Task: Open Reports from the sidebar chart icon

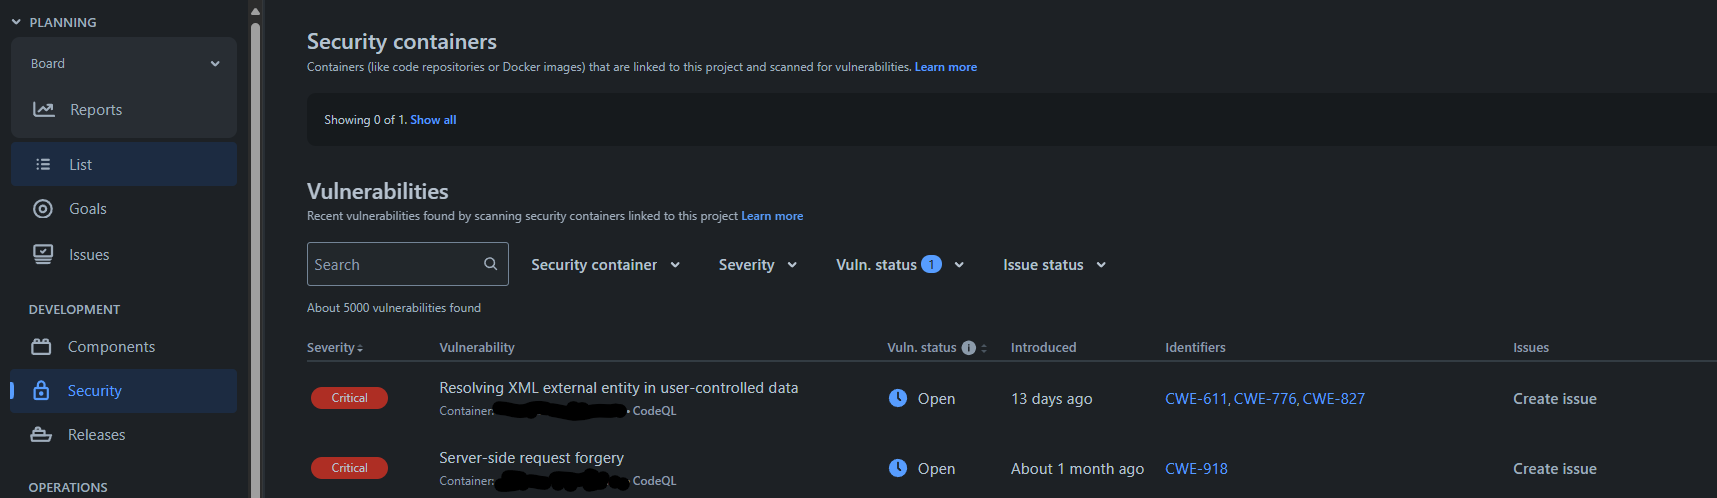Action: coord(43,110)
